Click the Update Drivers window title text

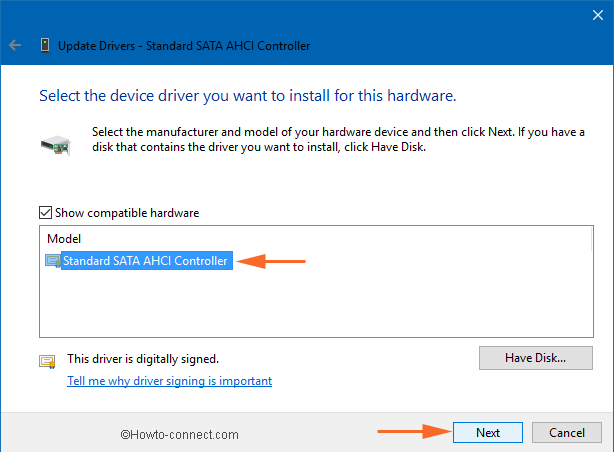coord(184,46)
